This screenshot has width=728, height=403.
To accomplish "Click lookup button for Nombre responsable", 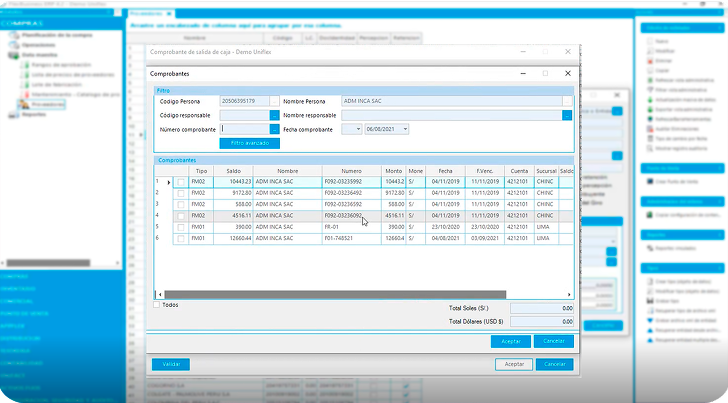I will (x=566, y=115).
